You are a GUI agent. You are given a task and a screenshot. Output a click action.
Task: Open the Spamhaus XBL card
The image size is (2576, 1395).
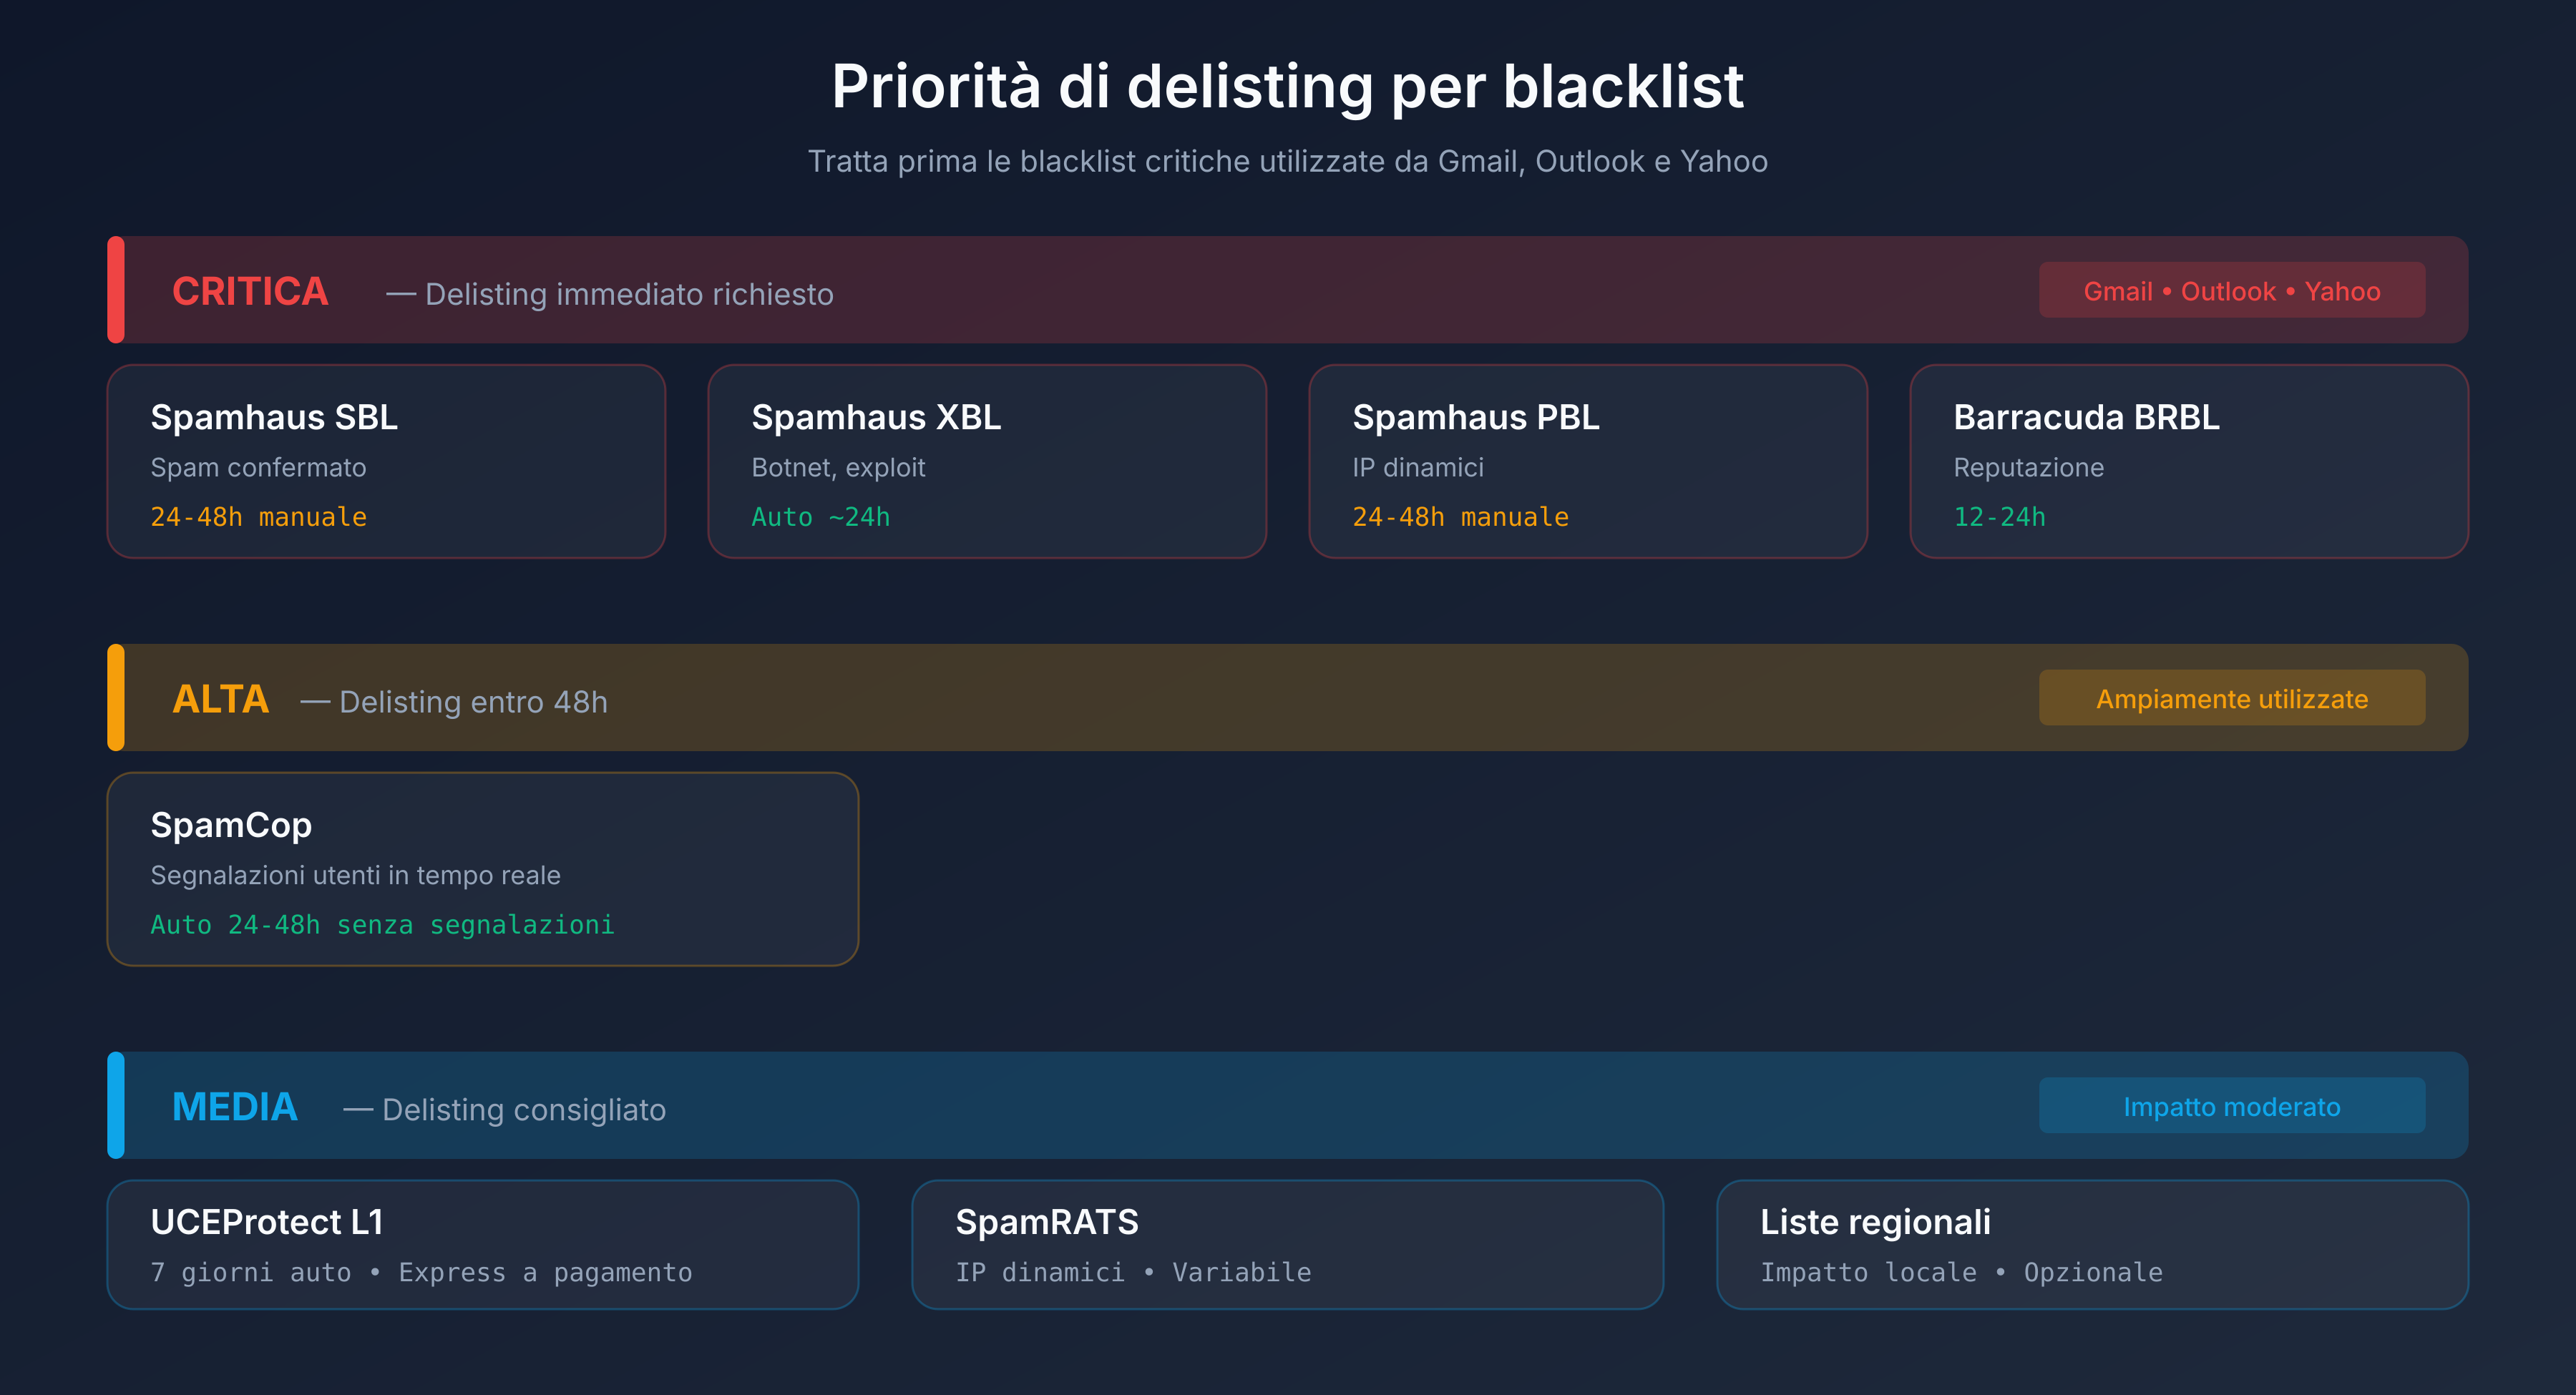[987, 461]
